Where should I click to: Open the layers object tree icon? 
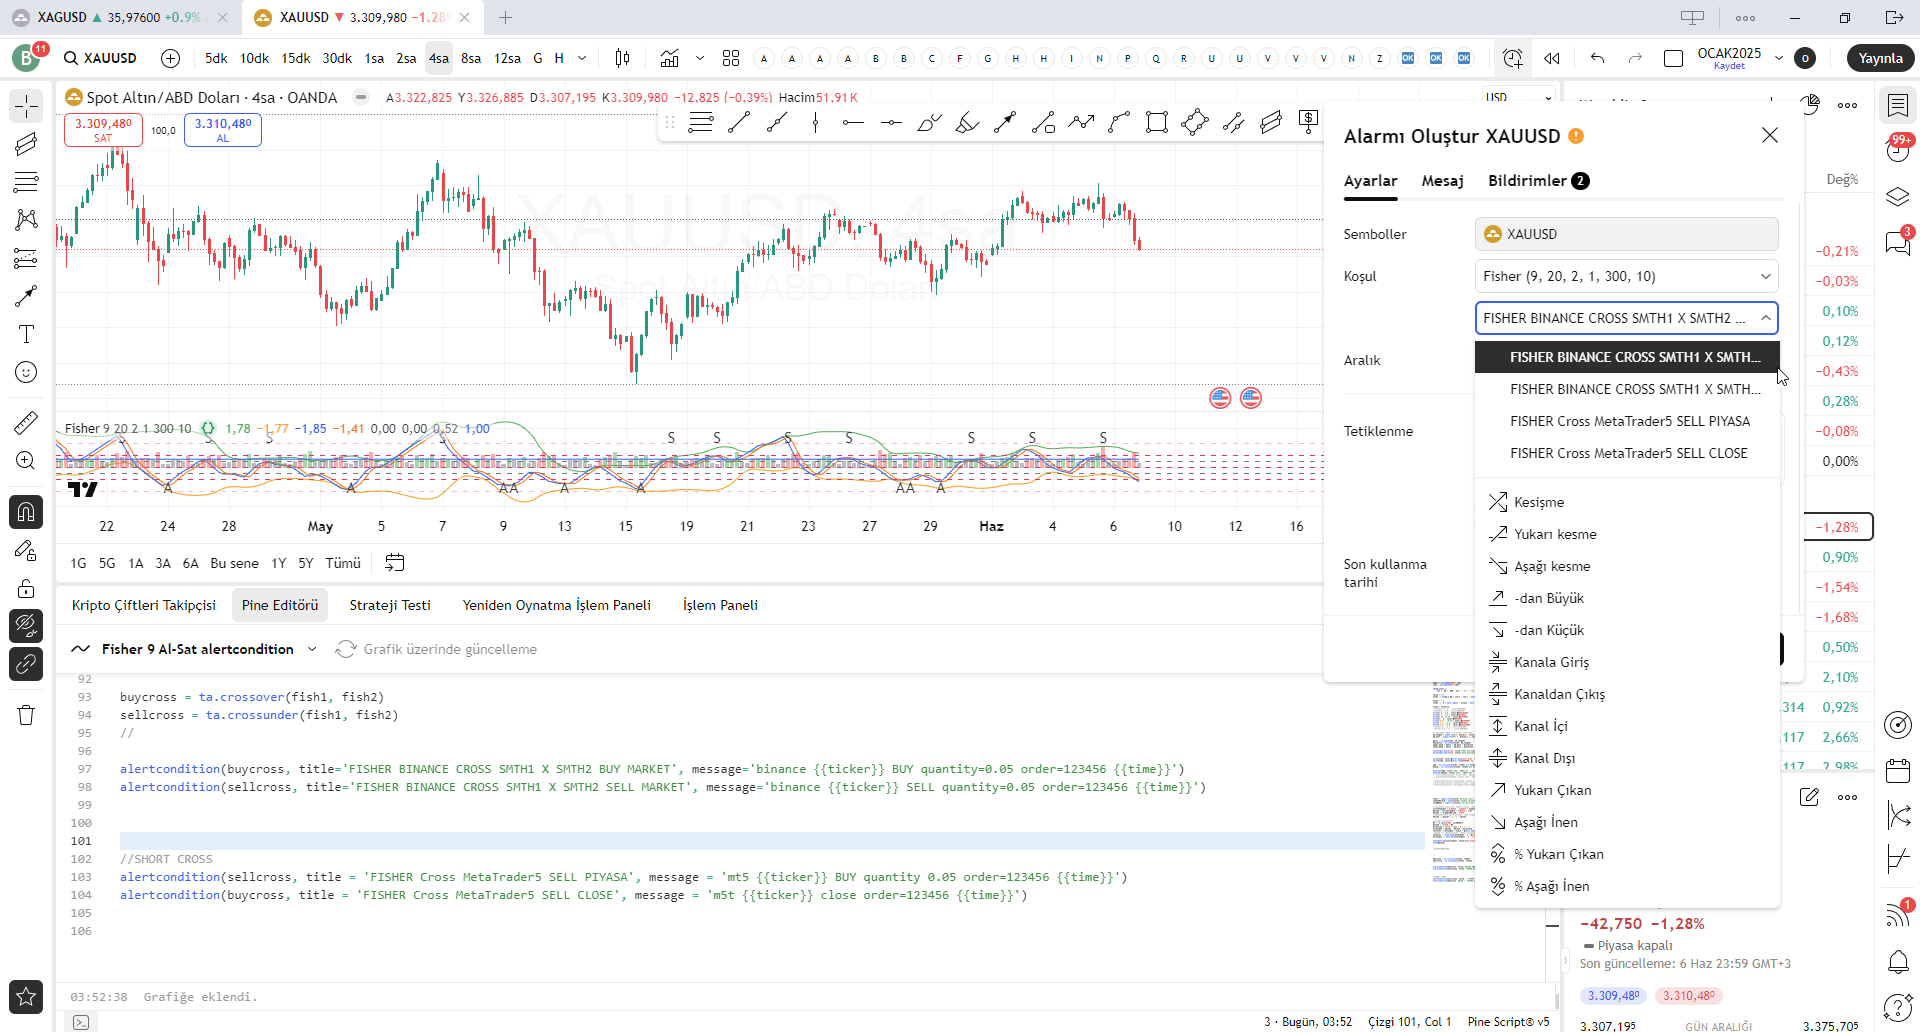[1897, 197]
